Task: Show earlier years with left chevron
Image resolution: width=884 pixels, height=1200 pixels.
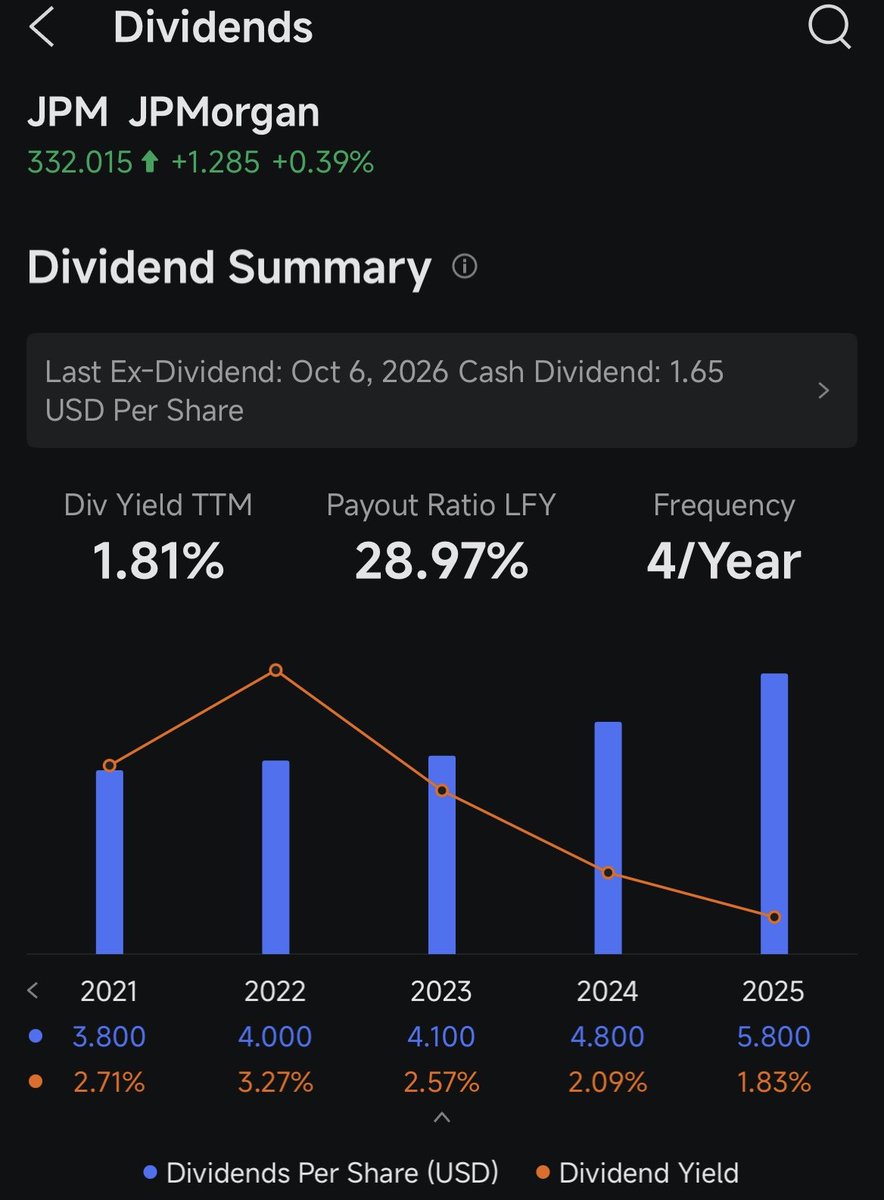Action: click(x=33, y=991)
